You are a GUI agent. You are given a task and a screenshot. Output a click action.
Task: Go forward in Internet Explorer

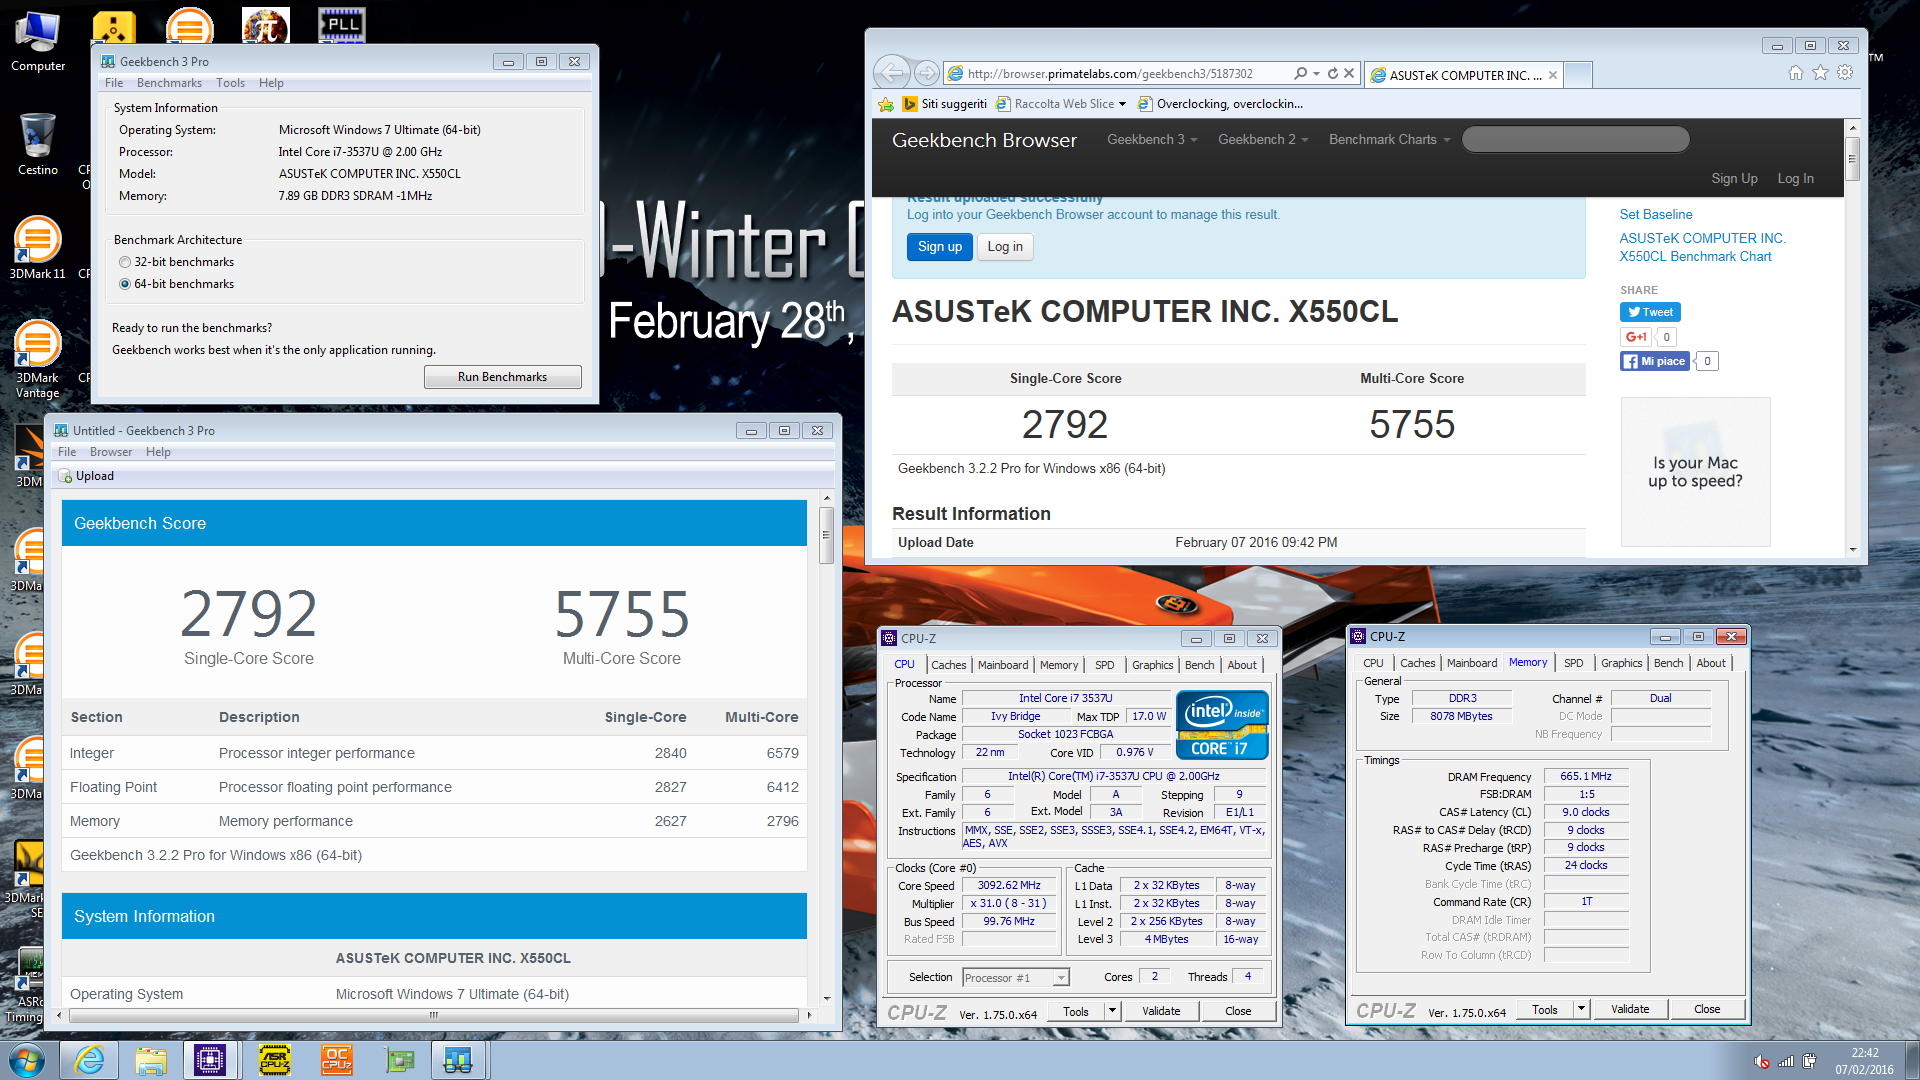(926, 73)
